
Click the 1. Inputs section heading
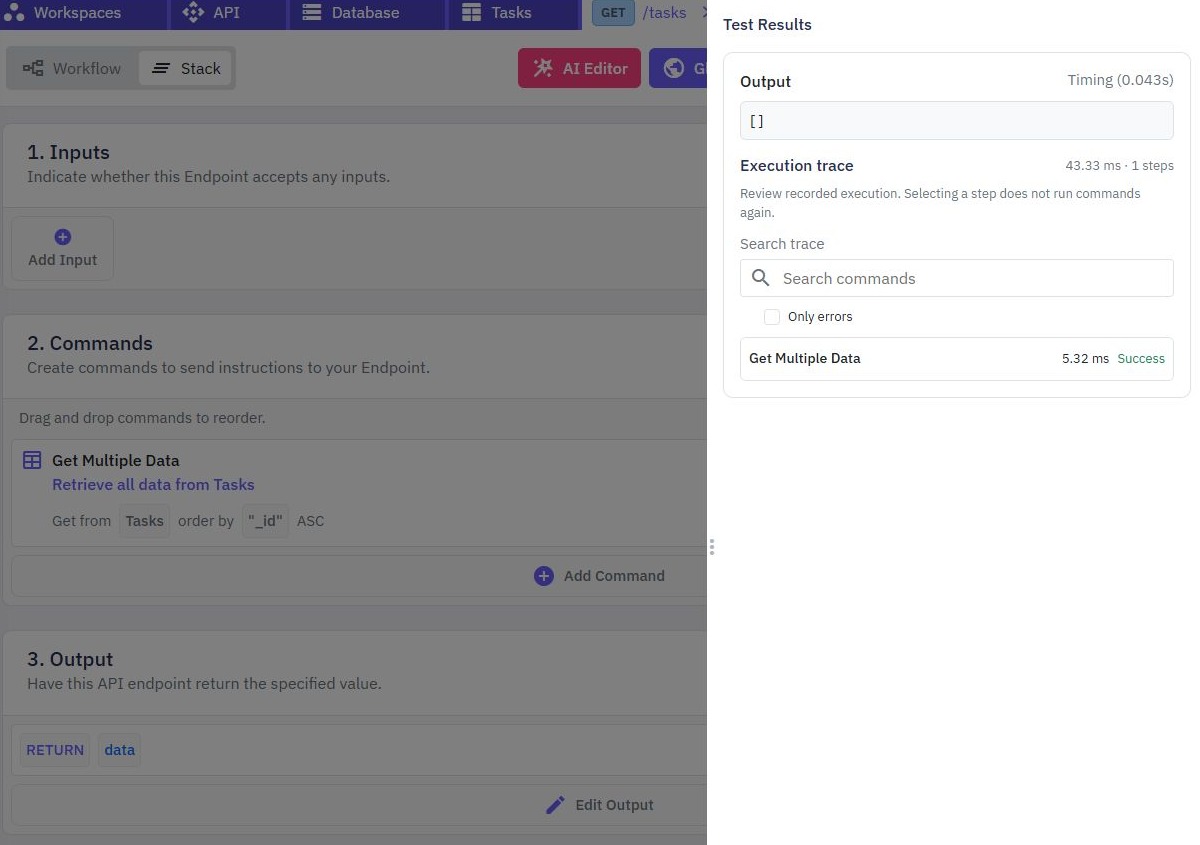point(68,152)
